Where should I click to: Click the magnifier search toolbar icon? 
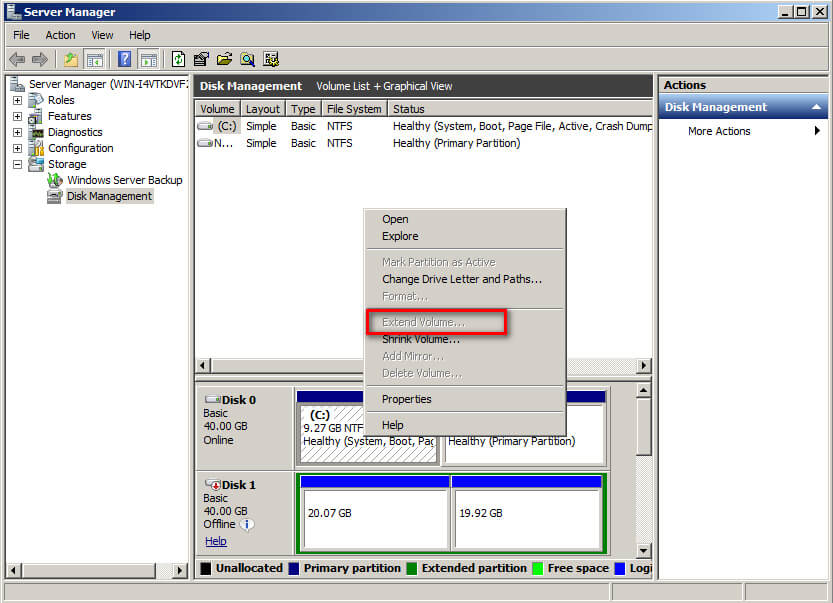(x=248, y=59)
